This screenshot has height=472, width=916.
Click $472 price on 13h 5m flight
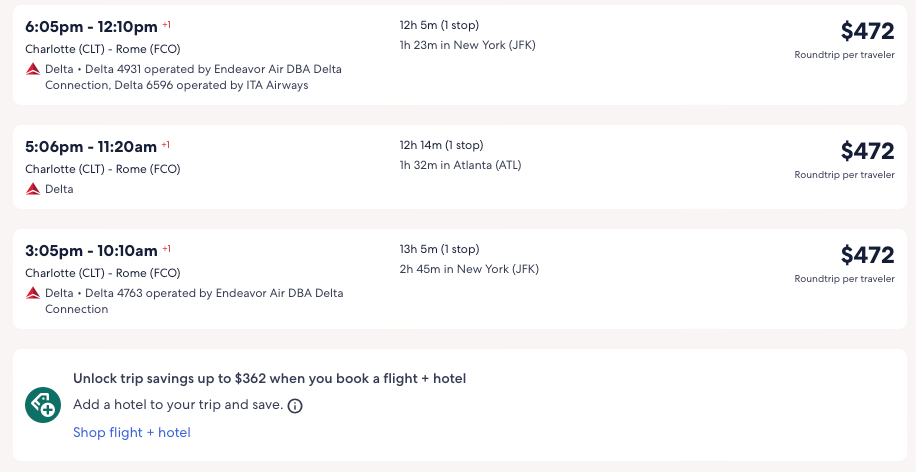click(867, 255)
